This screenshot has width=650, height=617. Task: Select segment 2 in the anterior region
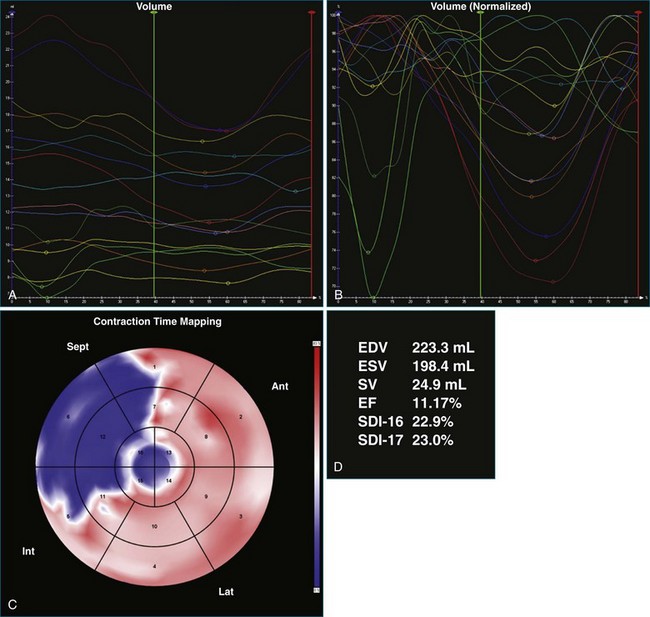pyautogui.click(x=241, y=415)
